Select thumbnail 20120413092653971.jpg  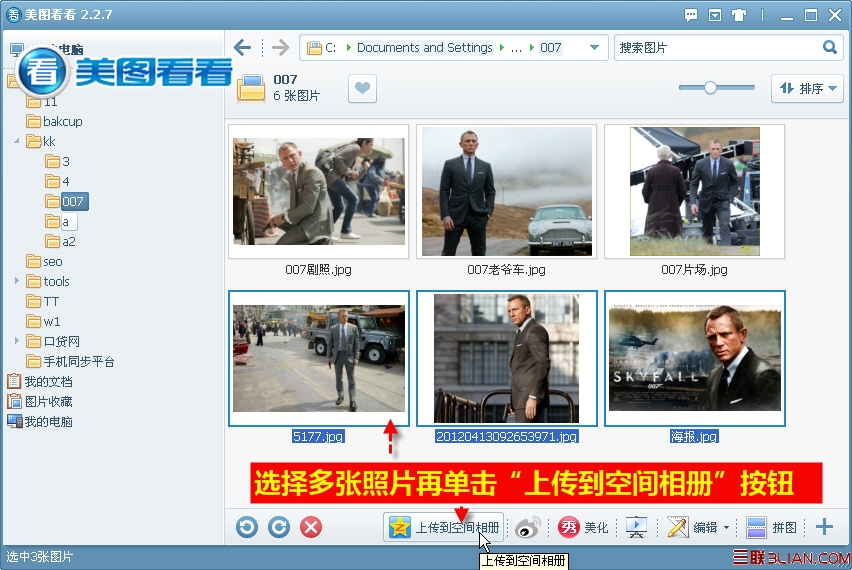[x=506, y=359]
